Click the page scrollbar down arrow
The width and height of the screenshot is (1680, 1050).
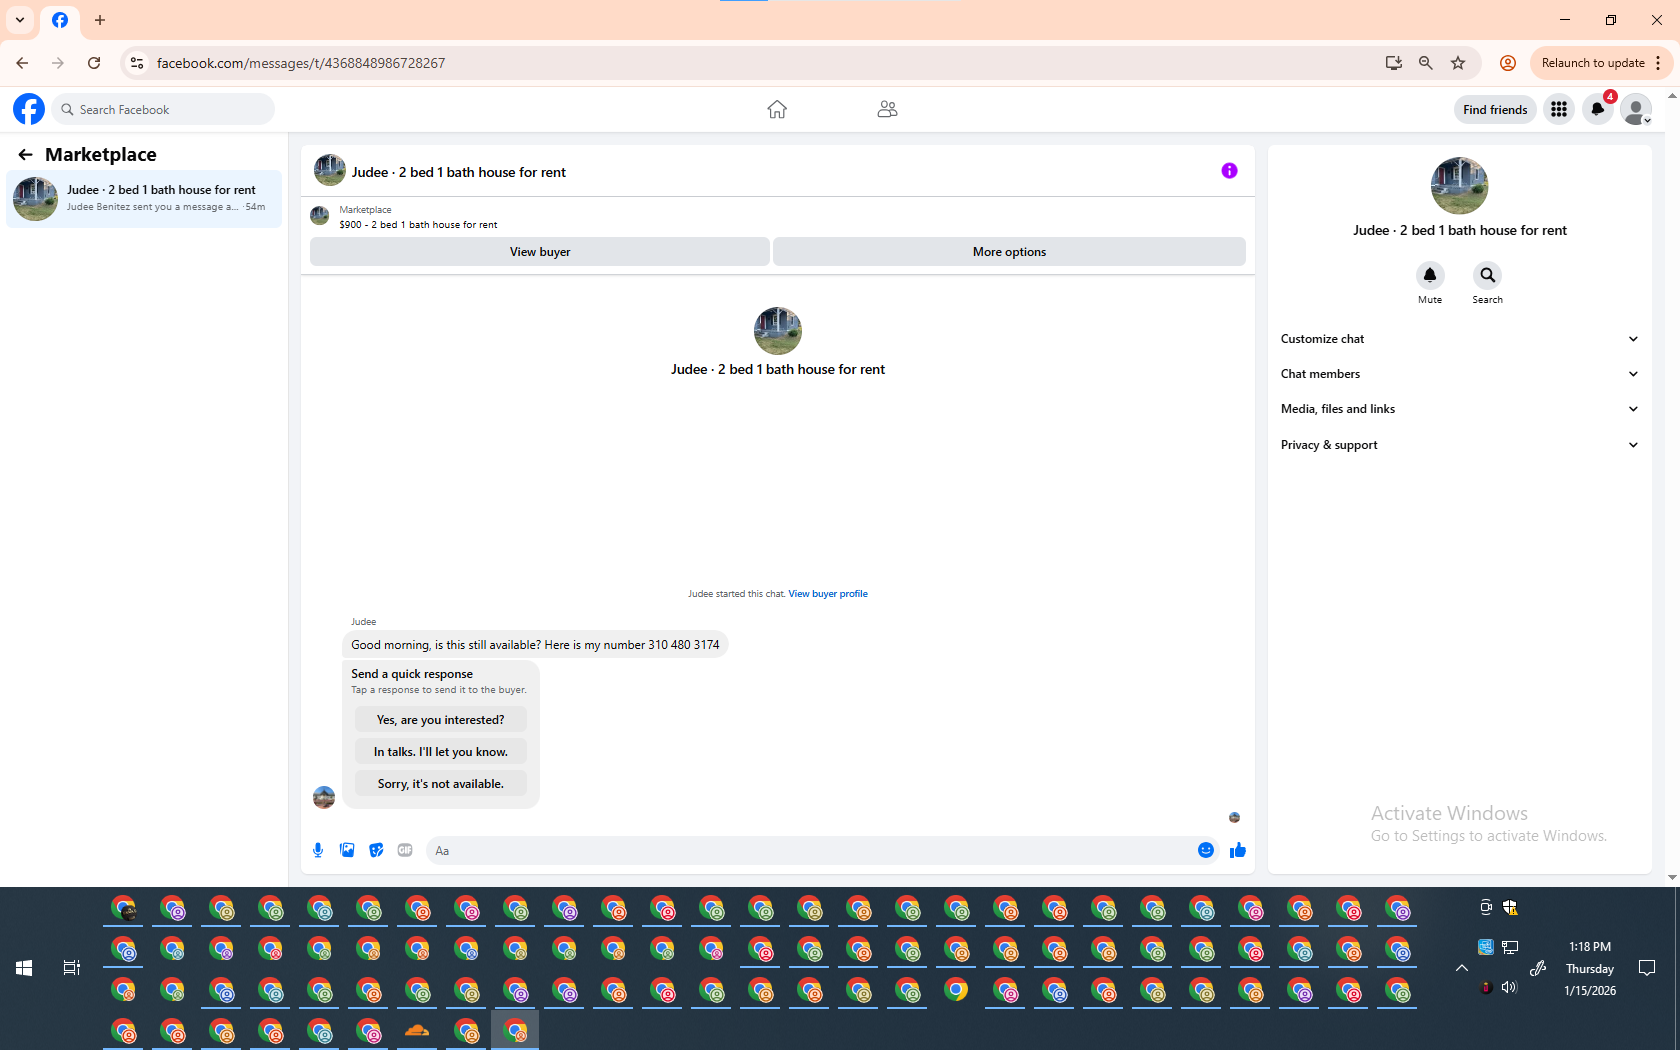click(1672, 878)
